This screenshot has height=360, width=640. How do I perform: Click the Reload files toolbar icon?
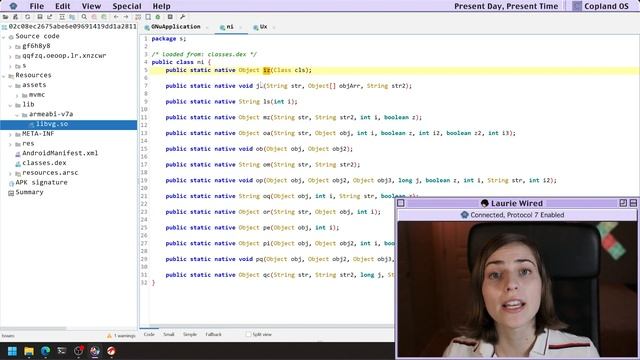point(27,17)
